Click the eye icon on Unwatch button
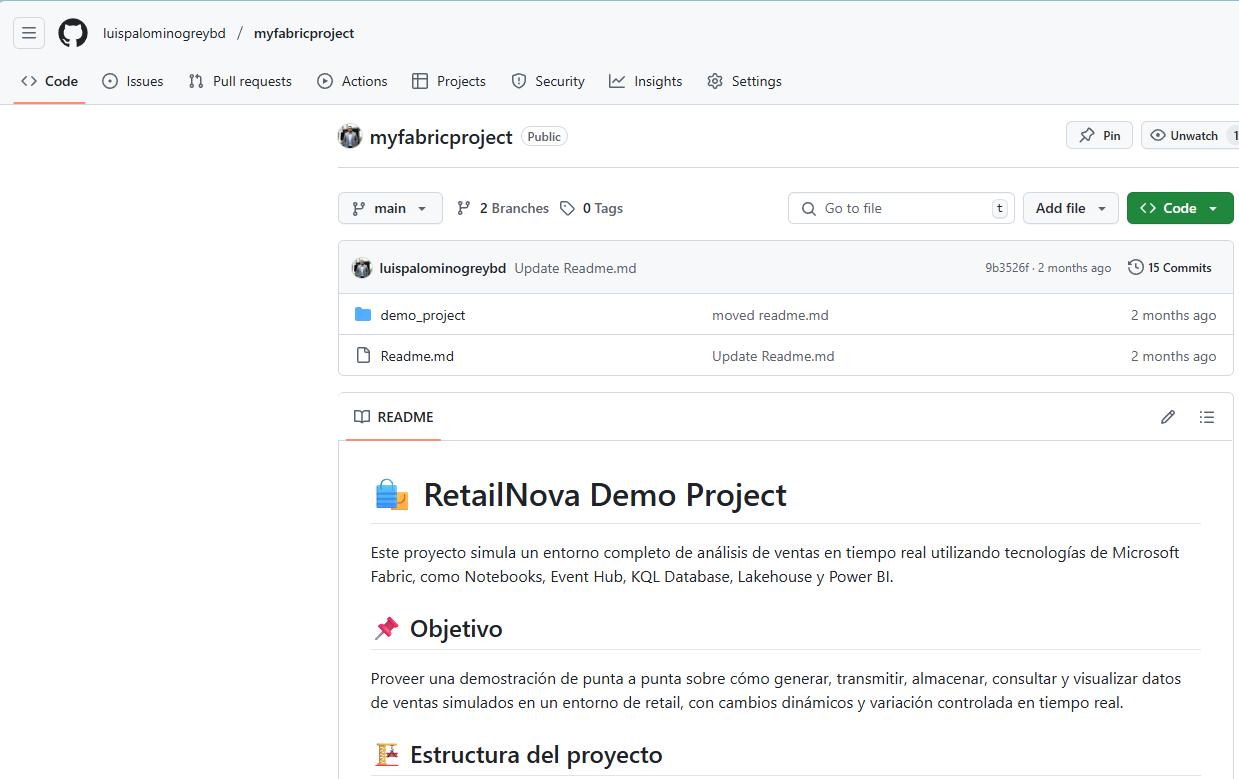The height and width of the screenshot is (779, 1239). click(1158, 135)
